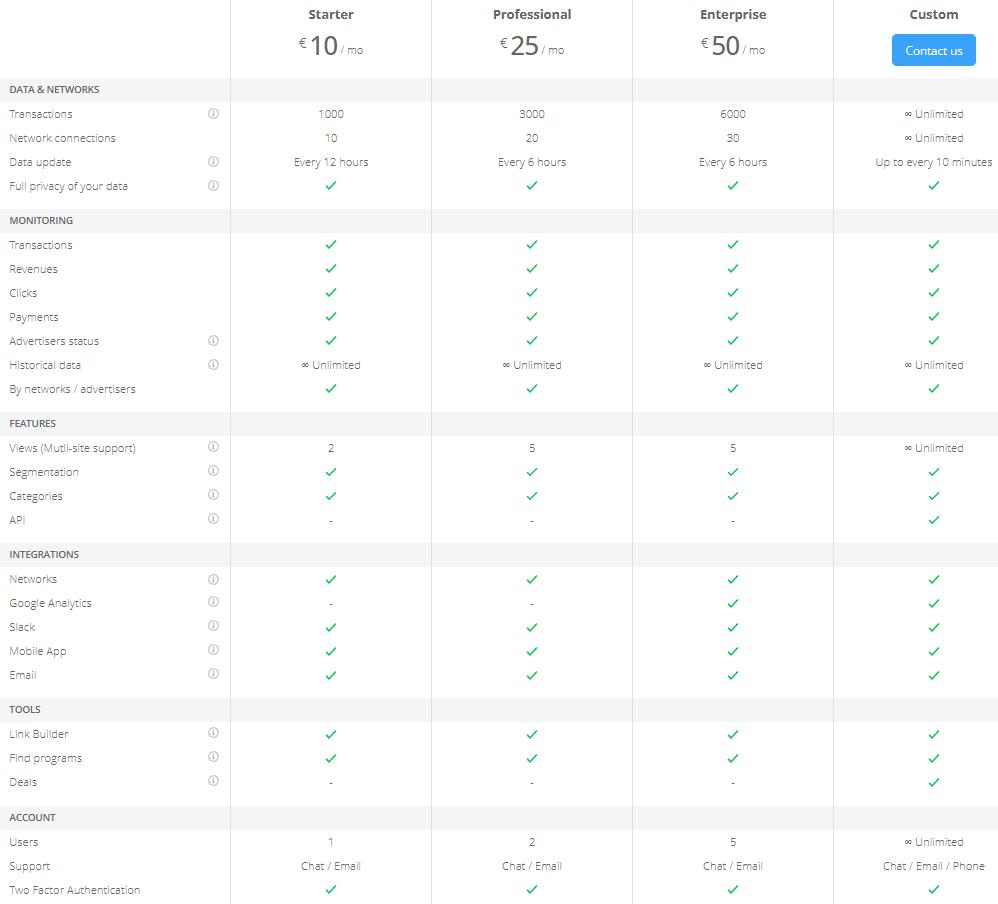Show info icon for Networks integration

click(214, 579)
